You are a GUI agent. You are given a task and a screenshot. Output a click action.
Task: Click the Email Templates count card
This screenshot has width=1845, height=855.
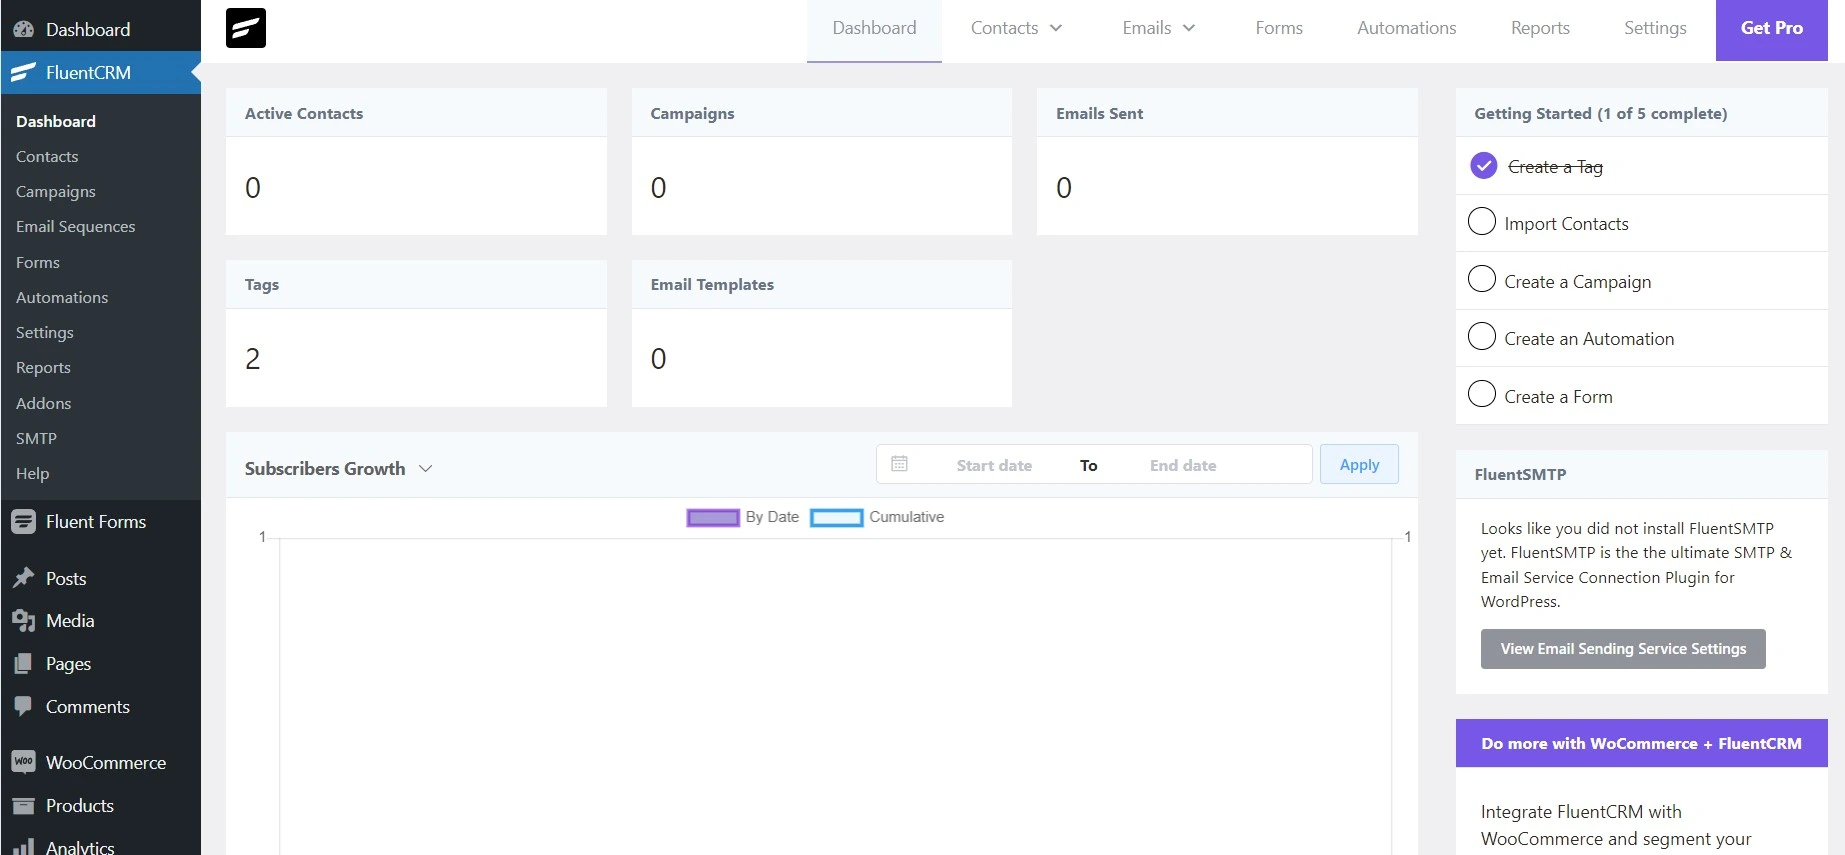click(x=822, y=333)
